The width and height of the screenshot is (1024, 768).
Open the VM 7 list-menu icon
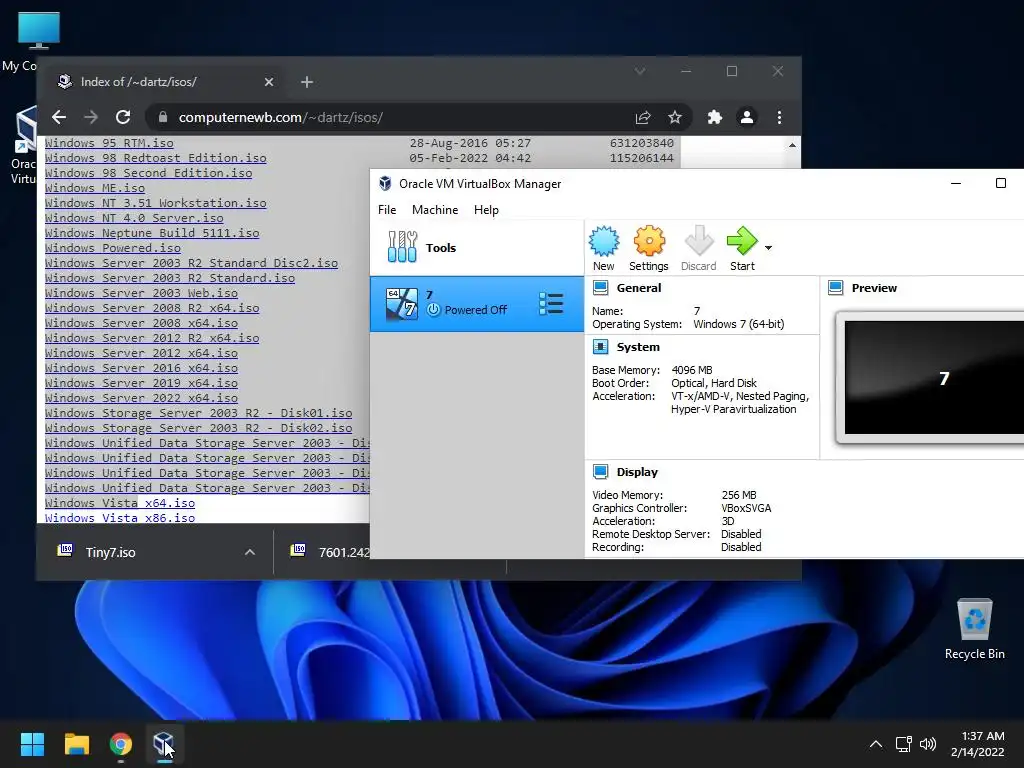pyautogui.click(x=551, y=304)
